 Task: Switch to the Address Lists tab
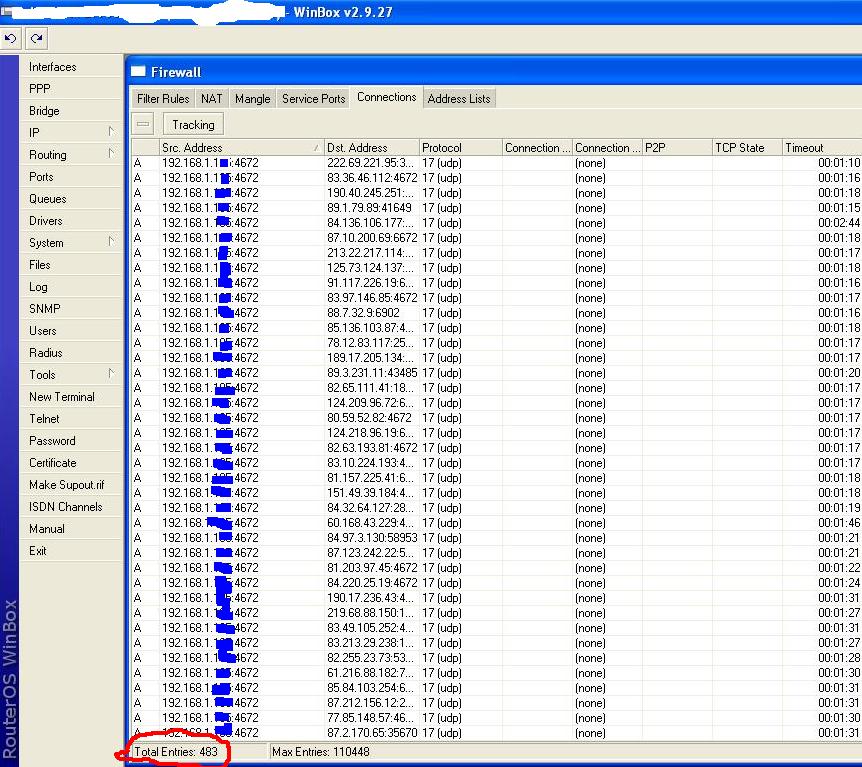pyautogui.click(x=459, y=99)
